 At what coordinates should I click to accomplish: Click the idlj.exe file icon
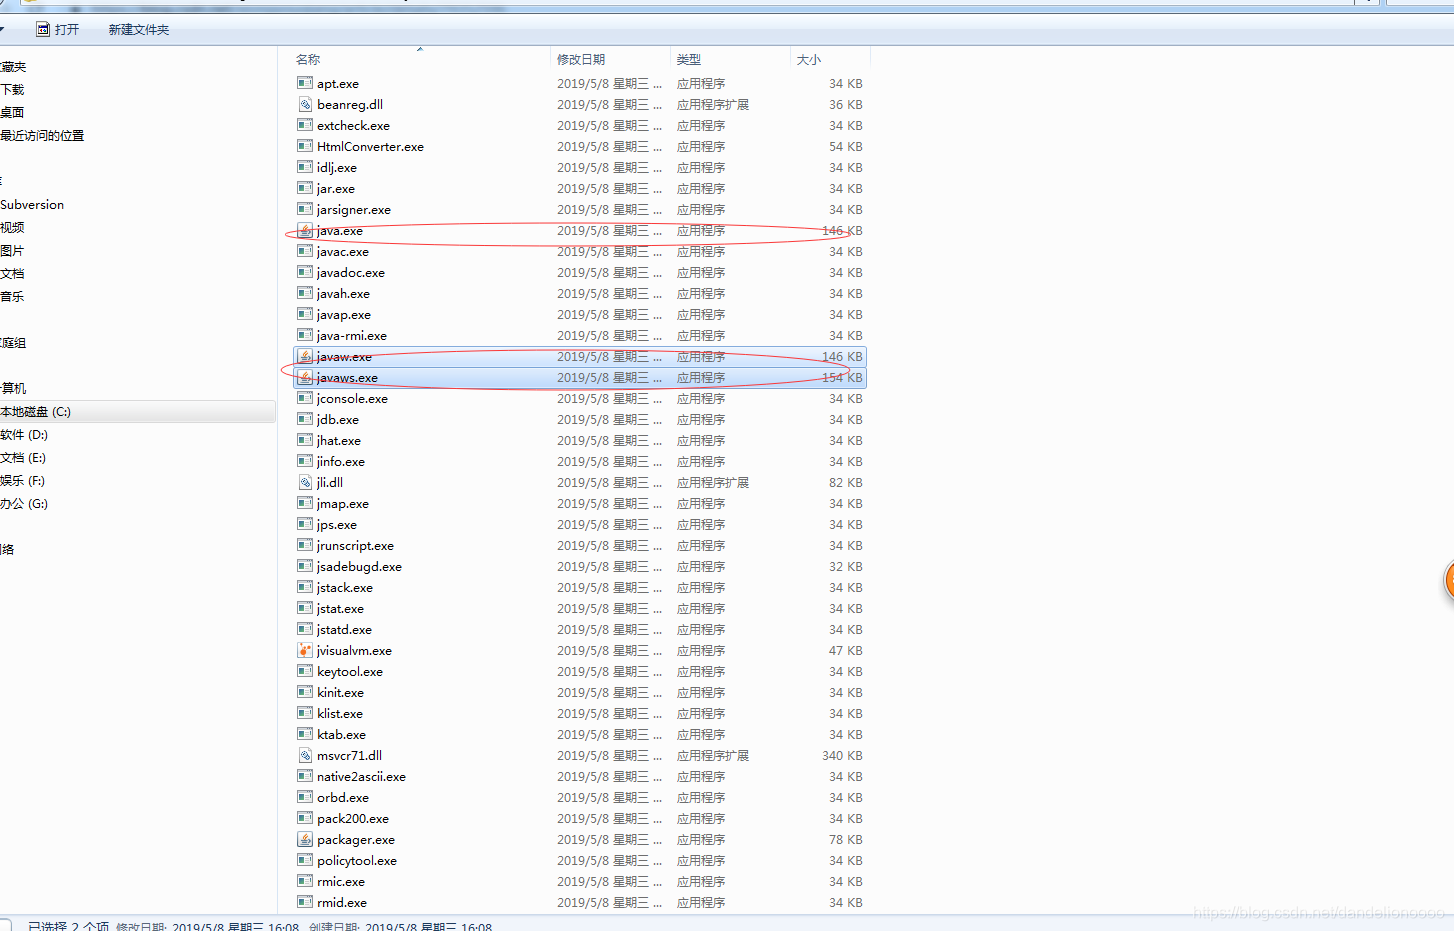[305, 167]
